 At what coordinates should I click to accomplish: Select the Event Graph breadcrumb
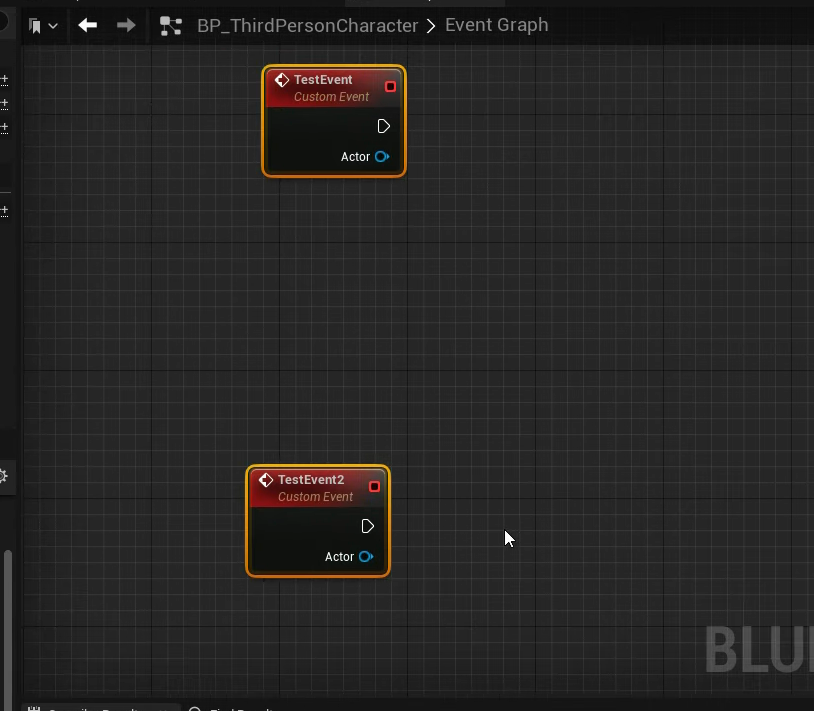click(496, 25)
